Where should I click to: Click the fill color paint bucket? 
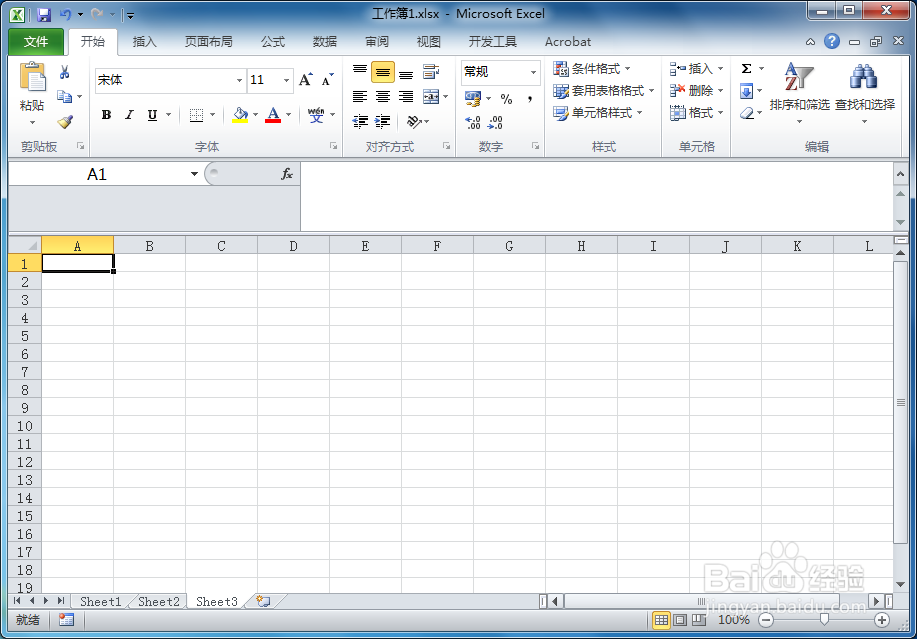tap(240, 115)
